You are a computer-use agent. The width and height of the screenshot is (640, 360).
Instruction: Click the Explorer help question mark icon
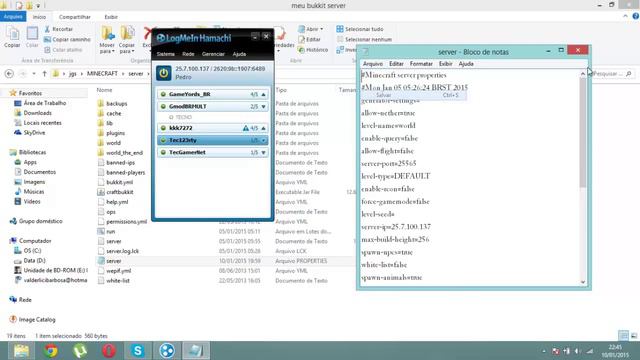click(x=636, y=16)
